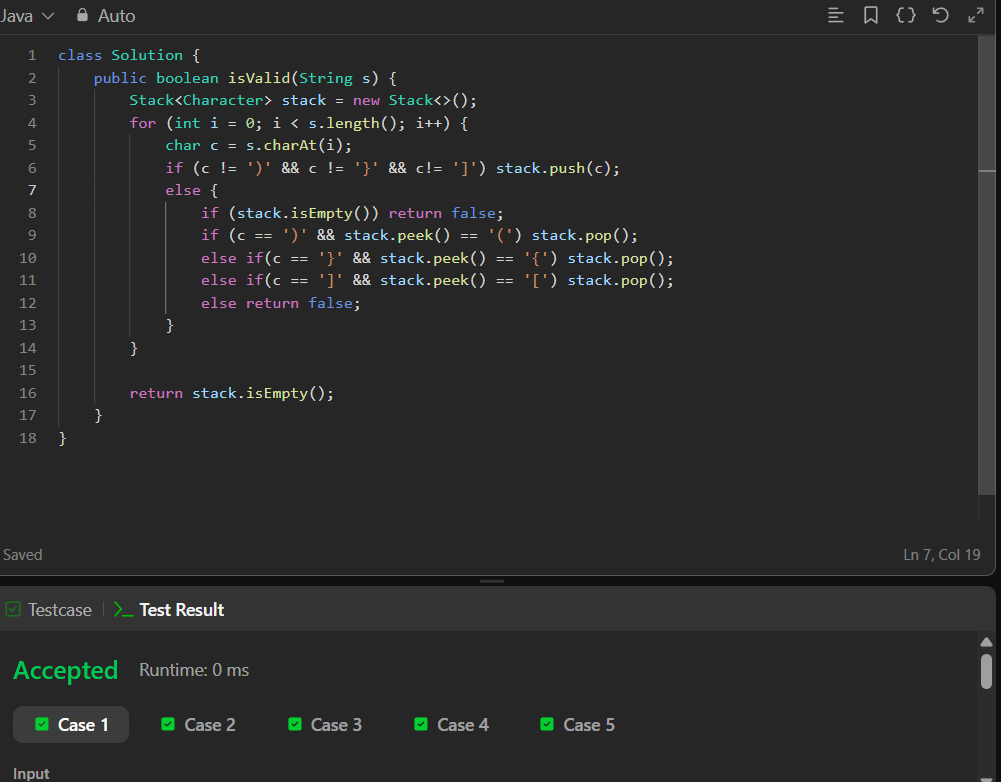Click the curly braces icon
This screenshot has width=1001, height=782.
point(906,15)
